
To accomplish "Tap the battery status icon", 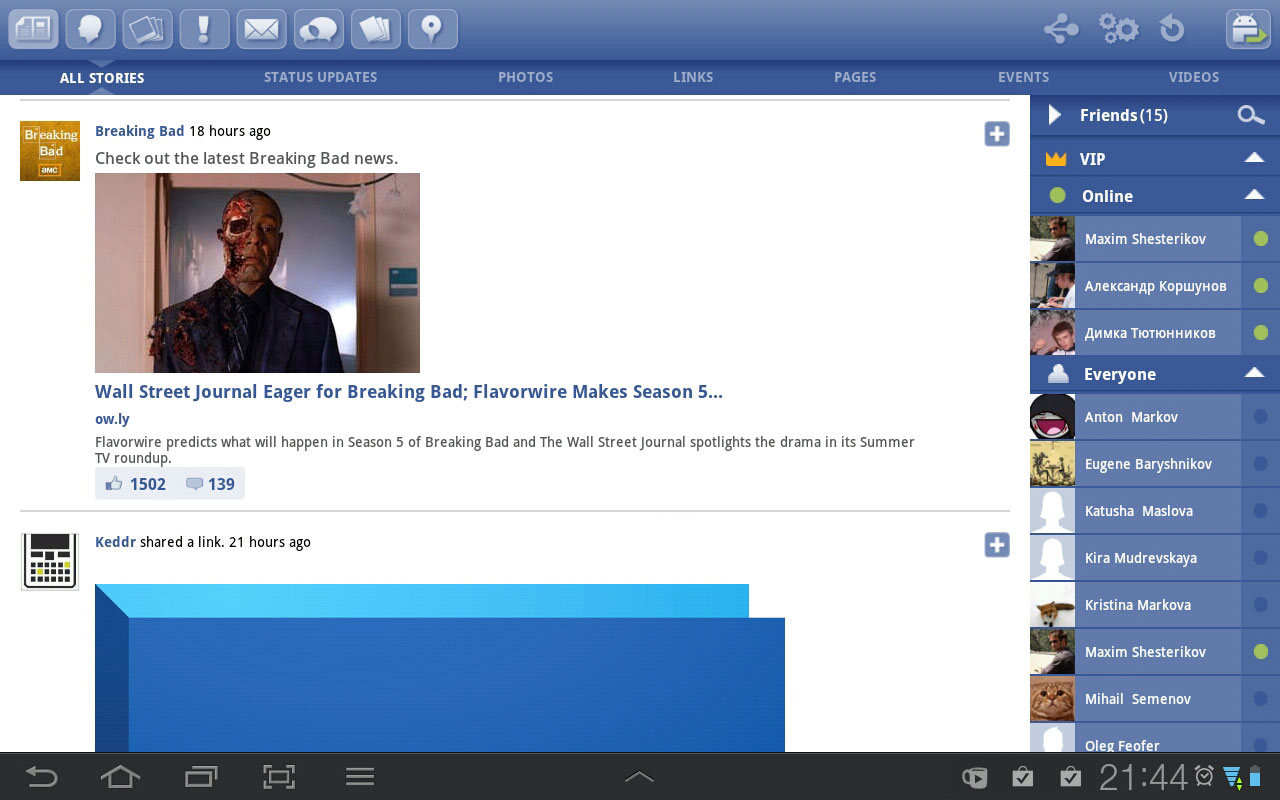I will [x=1256, y=777].
